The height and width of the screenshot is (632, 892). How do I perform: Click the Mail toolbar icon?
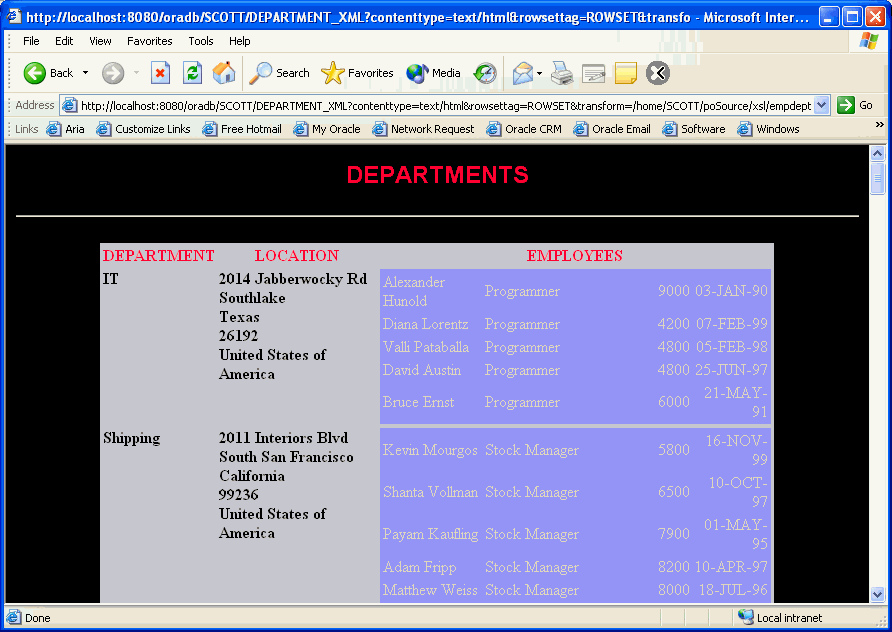pos(522,73)
